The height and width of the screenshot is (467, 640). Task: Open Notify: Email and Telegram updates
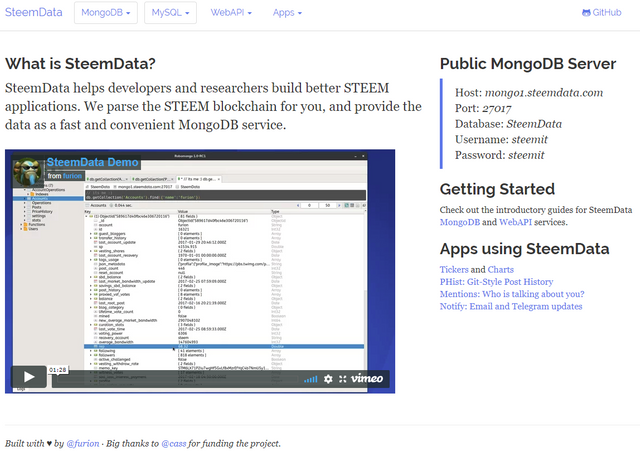tap(511, 306)
